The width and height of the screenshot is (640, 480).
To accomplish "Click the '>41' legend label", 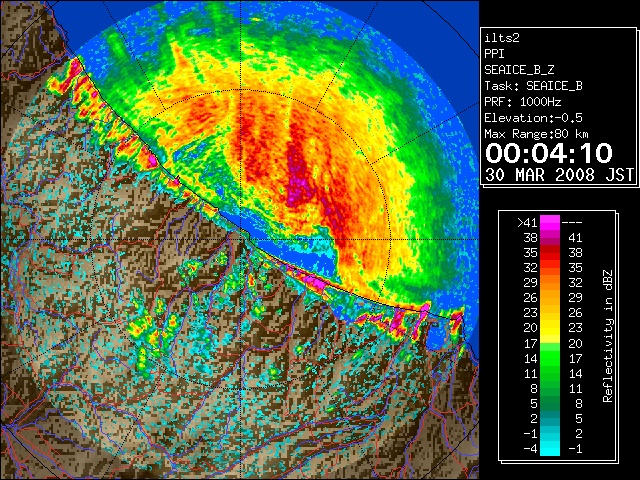I will coord(527,223).
